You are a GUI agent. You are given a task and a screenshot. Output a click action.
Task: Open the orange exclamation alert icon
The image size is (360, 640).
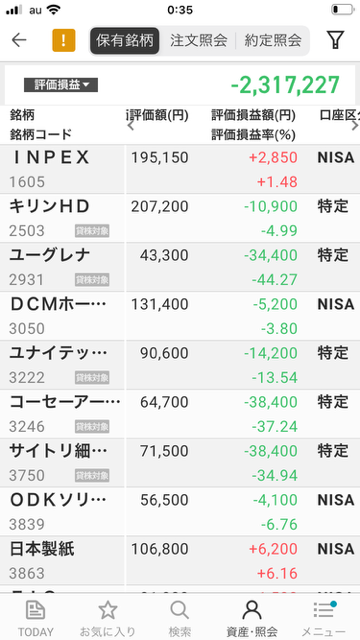coord(64,40)
